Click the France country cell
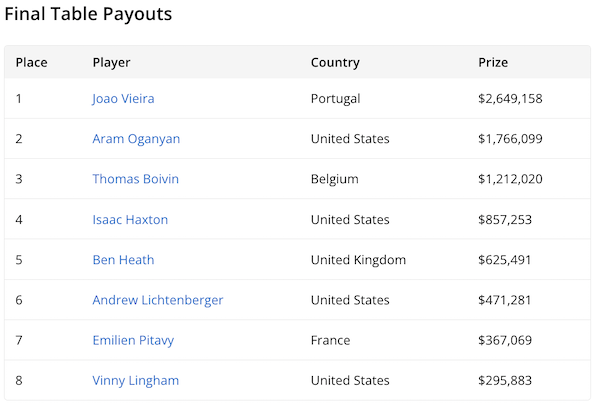Image resolution: width=600 pixels, height=413 pixels. tap(330, 340)
